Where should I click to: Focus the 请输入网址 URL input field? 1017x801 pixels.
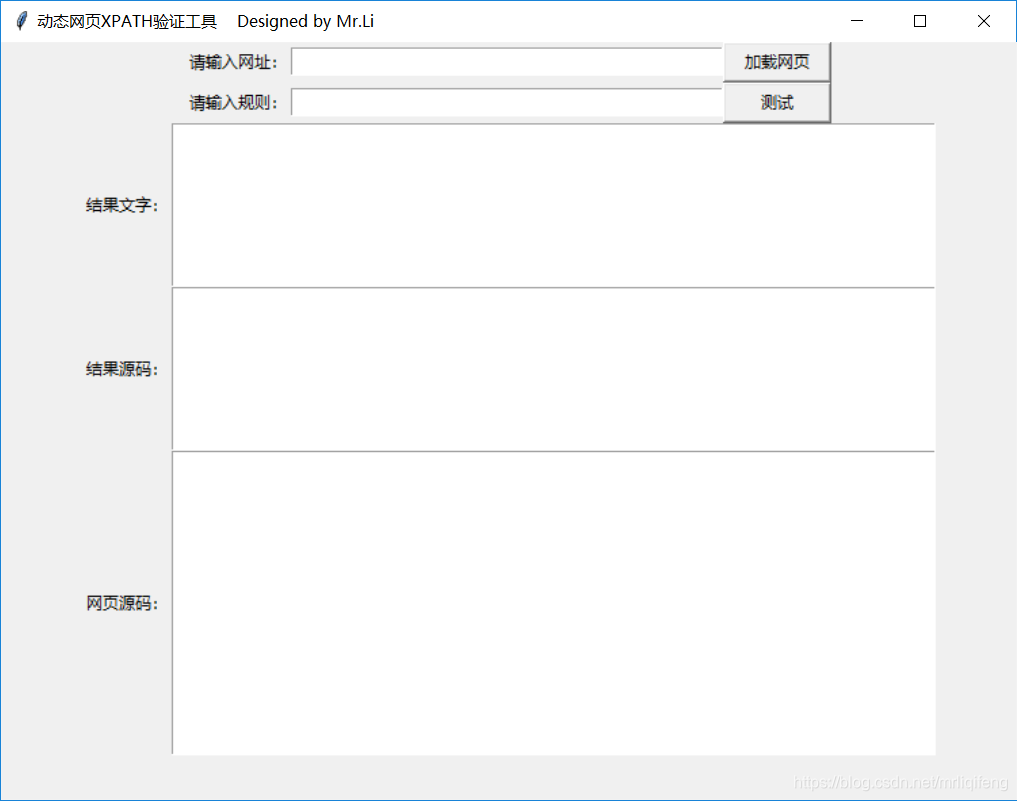(507, 62)
